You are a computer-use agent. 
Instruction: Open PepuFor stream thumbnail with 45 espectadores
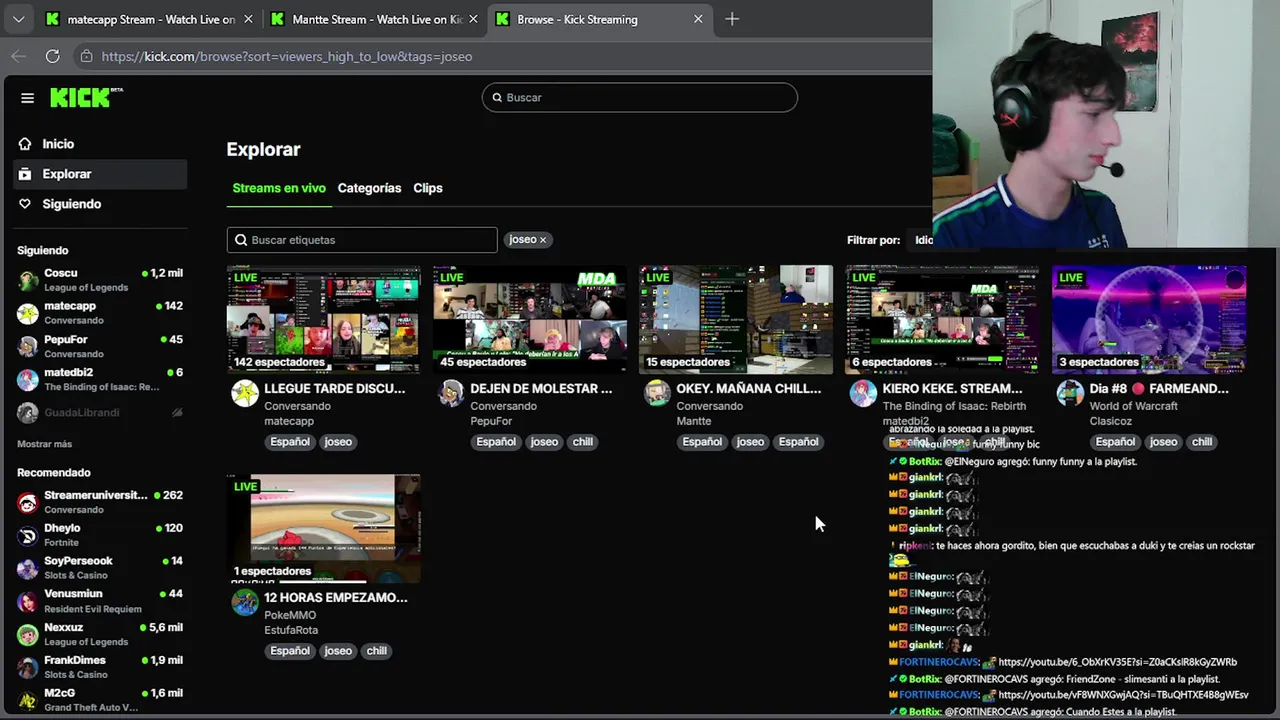coord(530,319)
